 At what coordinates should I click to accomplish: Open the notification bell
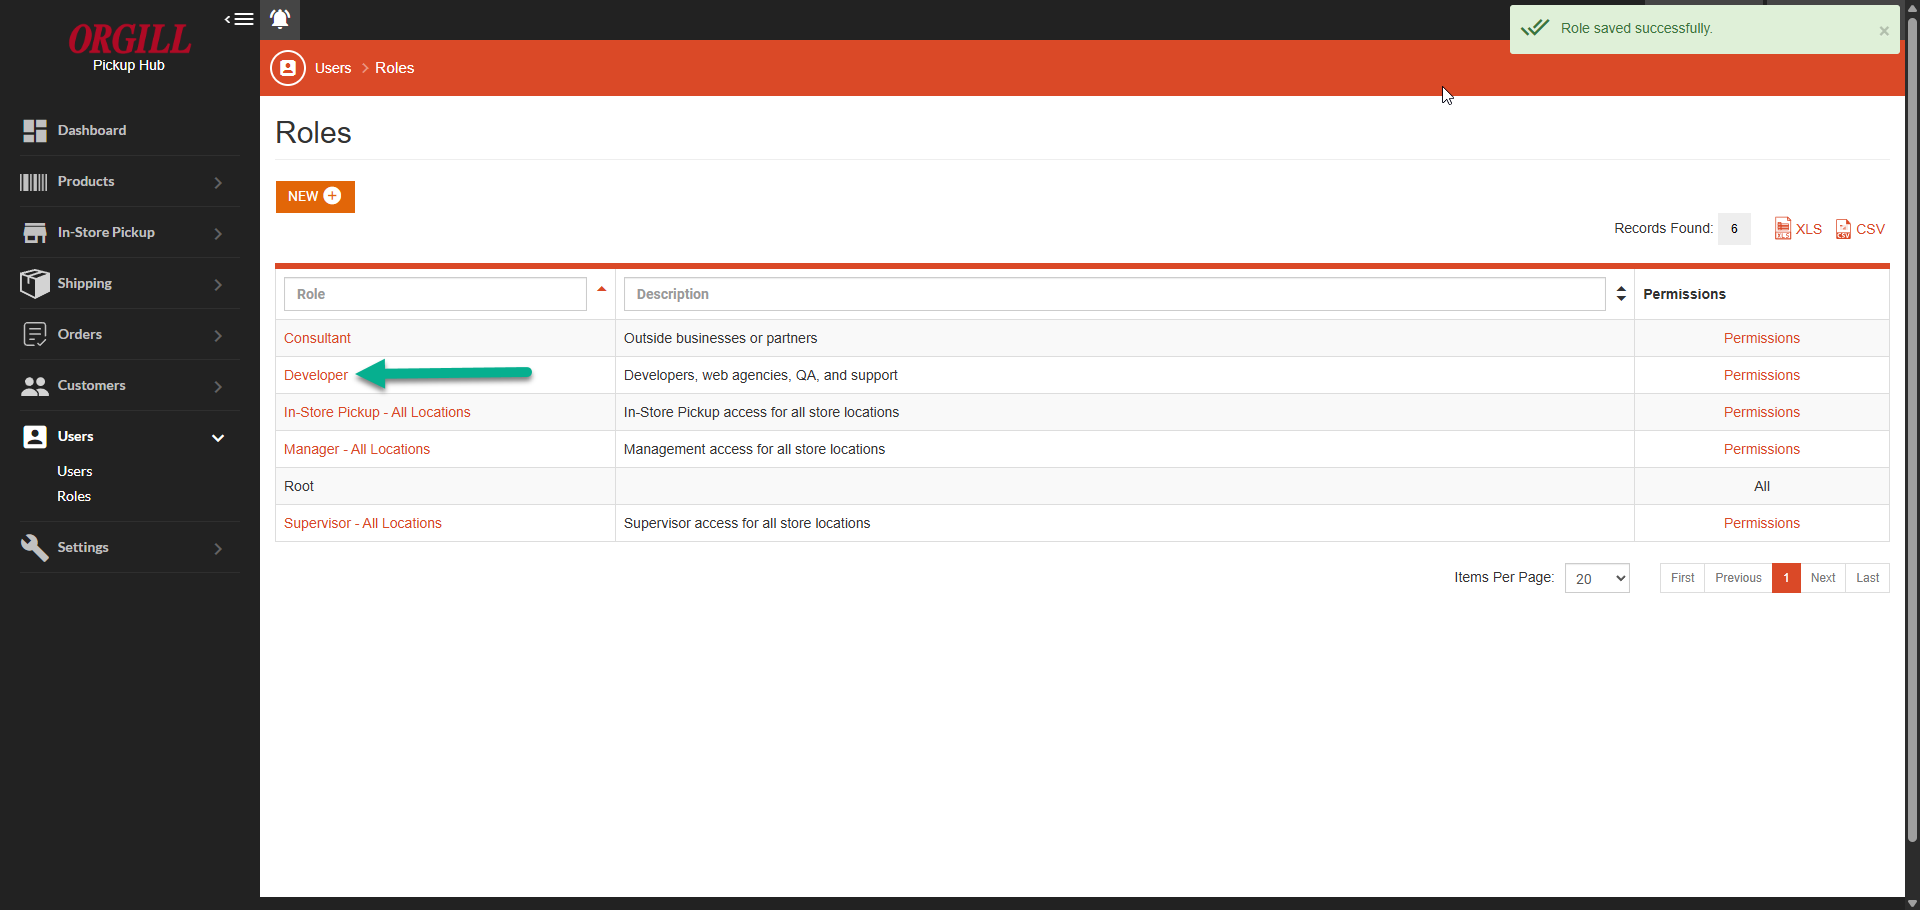(280, 19)
